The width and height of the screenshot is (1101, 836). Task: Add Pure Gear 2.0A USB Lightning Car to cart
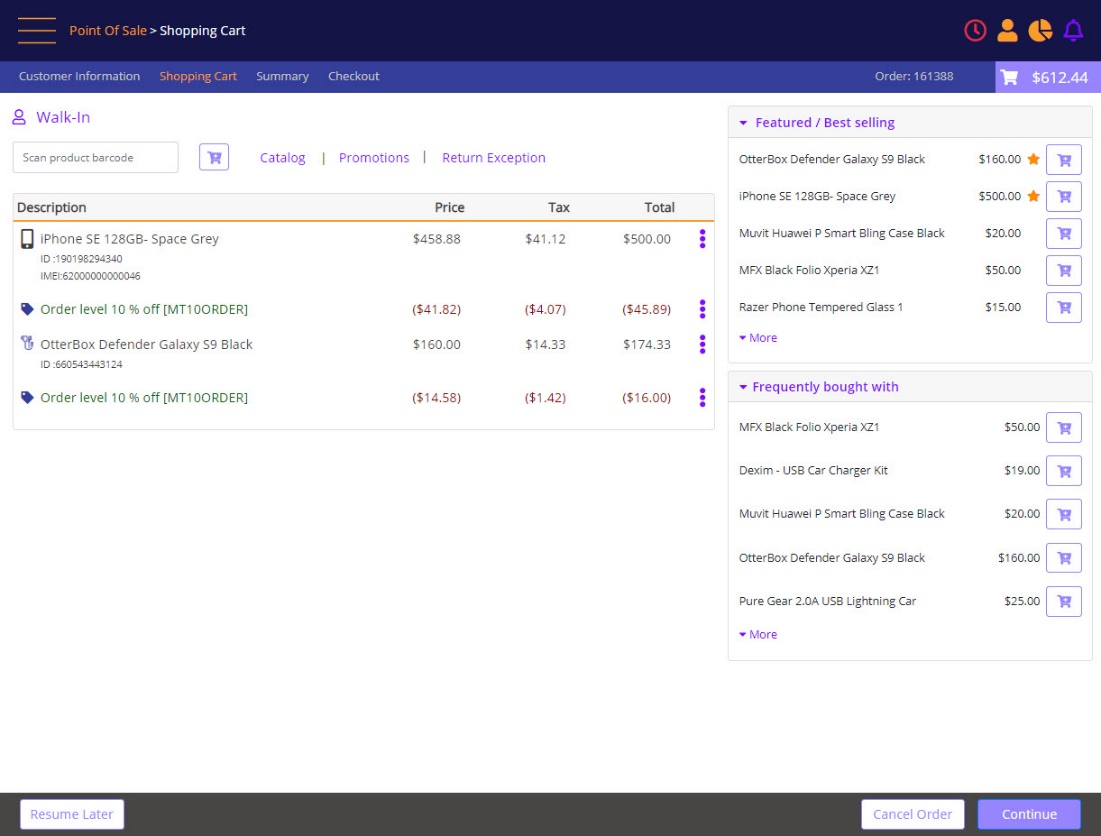1064,602
